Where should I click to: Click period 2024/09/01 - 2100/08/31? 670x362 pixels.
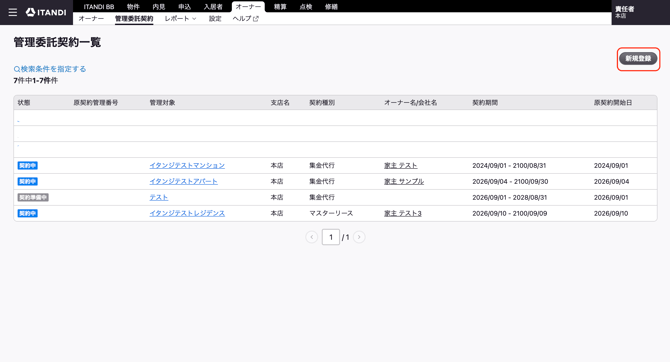tap(509, 165)
